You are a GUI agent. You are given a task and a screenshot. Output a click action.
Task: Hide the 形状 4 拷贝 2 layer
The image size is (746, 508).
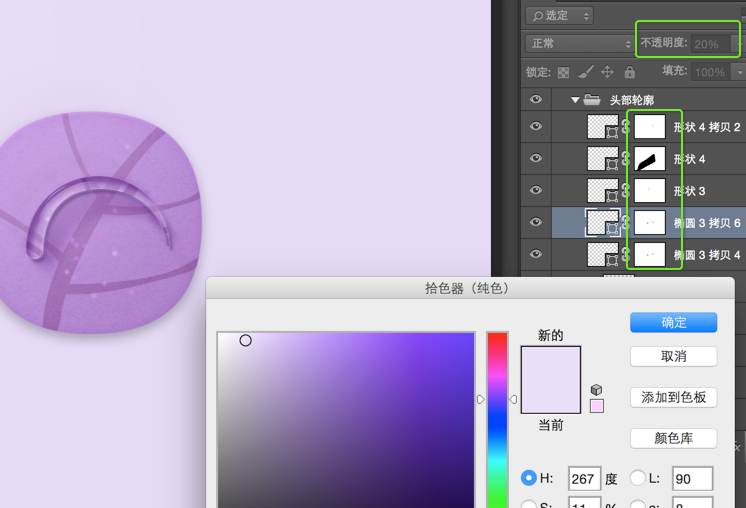coord(536,126)
